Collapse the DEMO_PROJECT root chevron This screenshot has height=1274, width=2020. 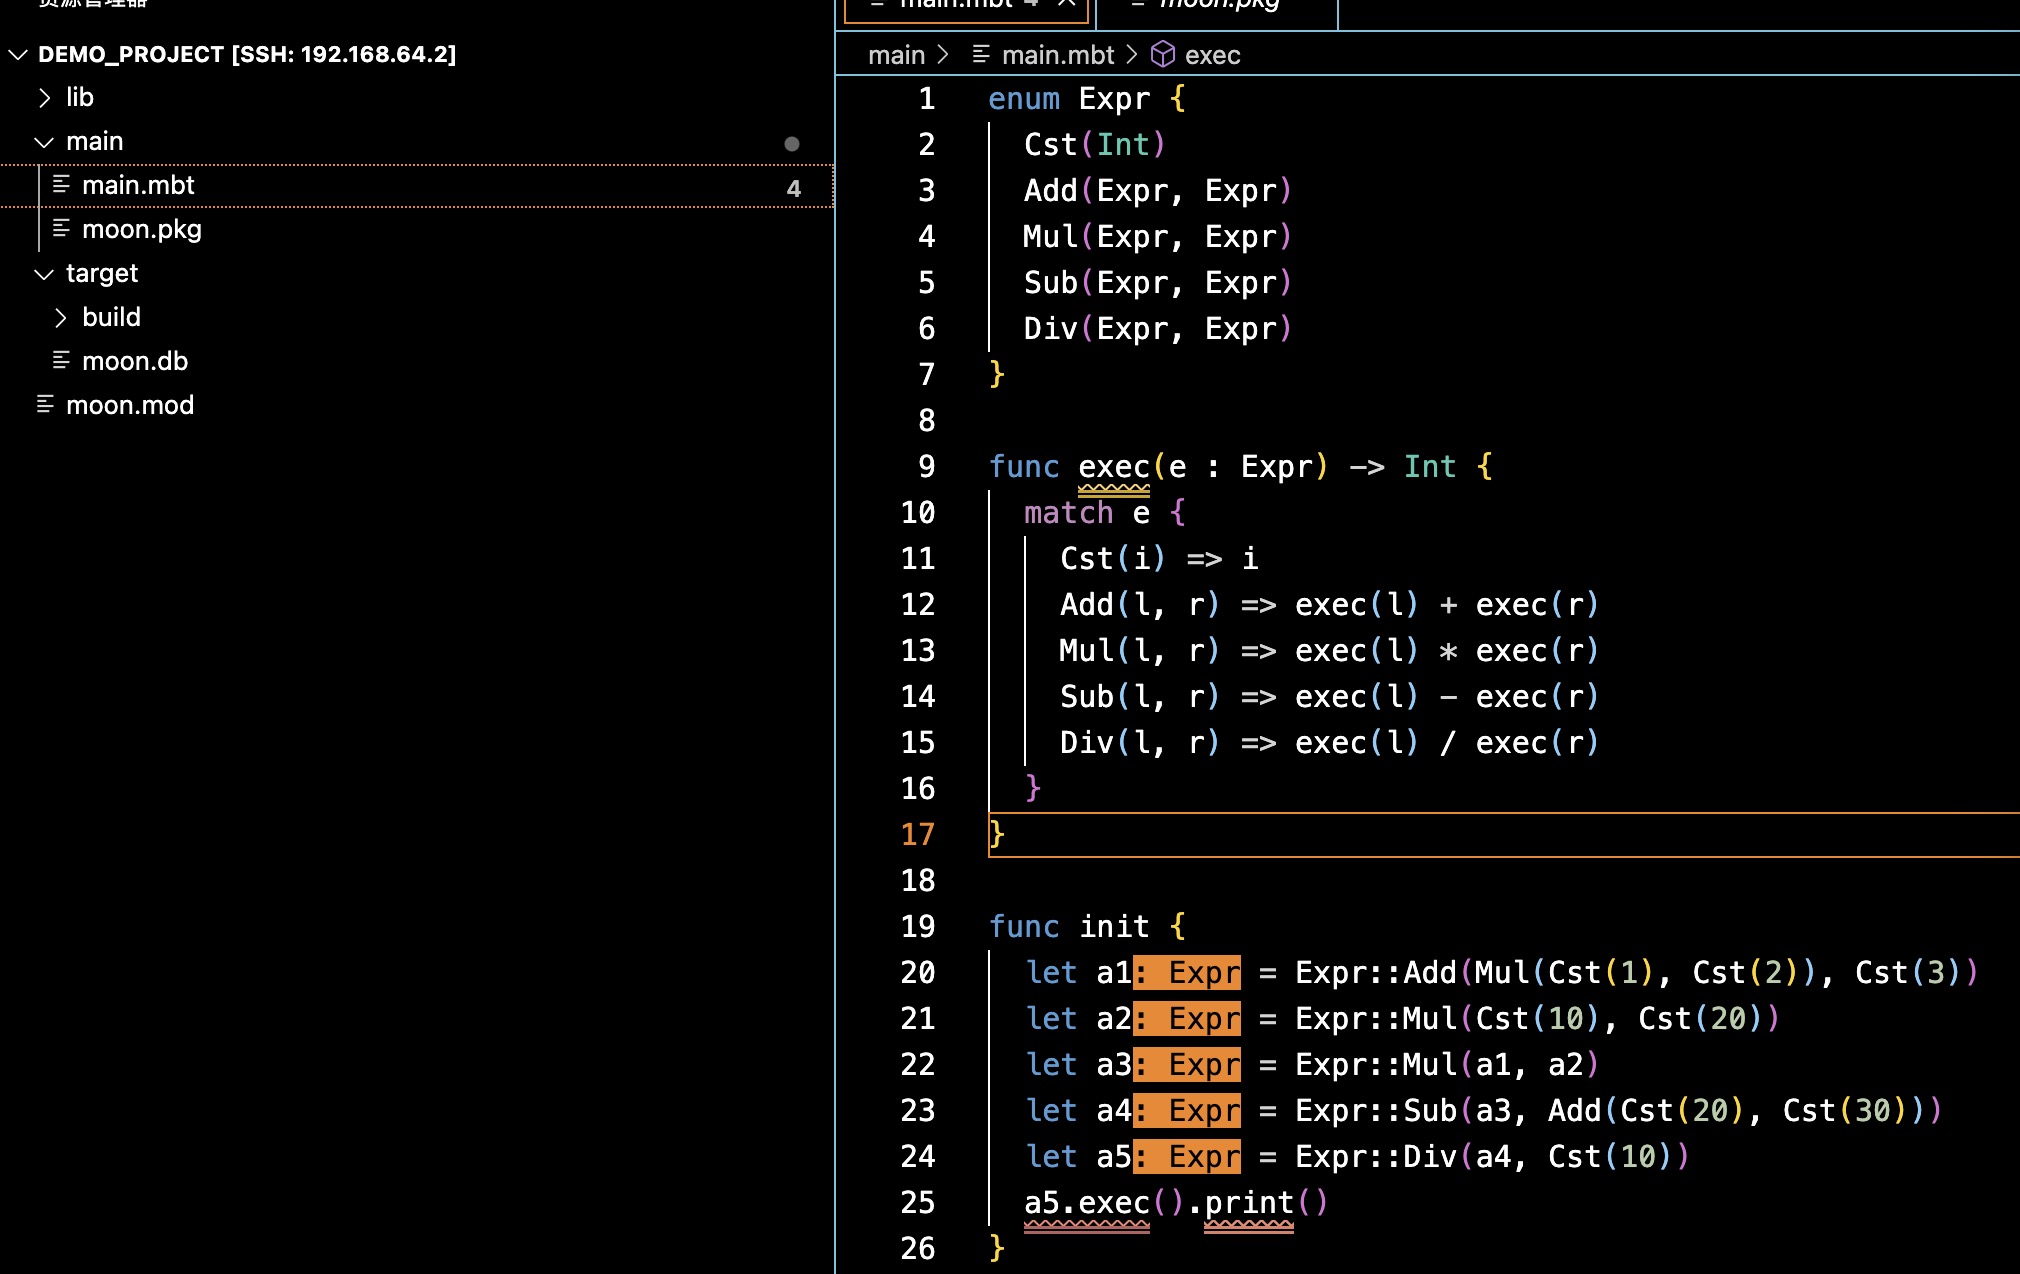pos(17,54)
